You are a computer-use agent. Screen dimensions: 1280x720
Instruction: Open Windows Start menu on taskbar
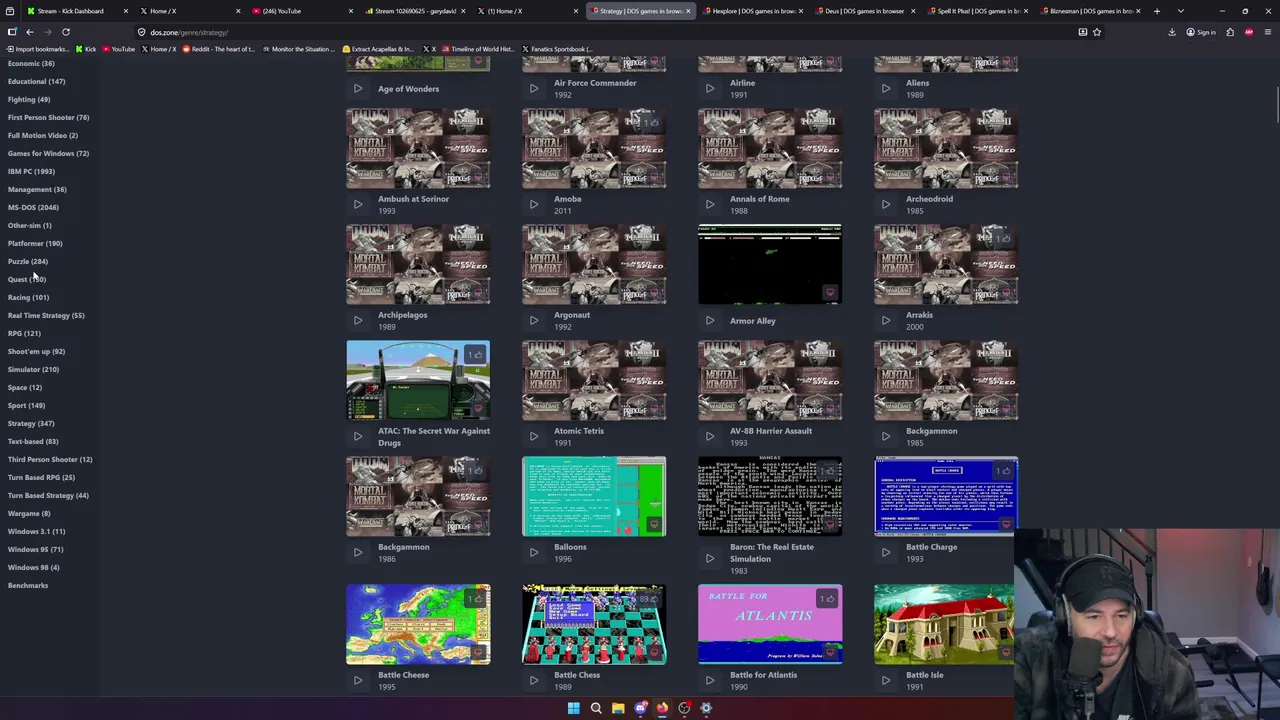click(x=573, y=708)
